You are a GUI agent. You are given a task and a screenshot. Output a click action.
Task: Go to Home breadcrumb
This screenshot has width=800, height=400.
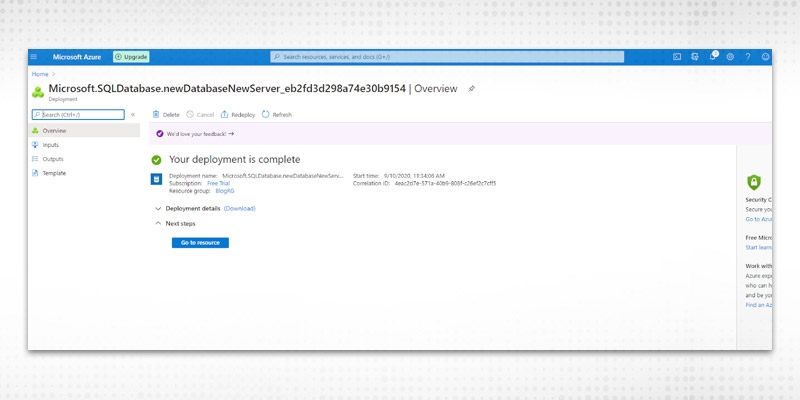[x=40, y=74]
